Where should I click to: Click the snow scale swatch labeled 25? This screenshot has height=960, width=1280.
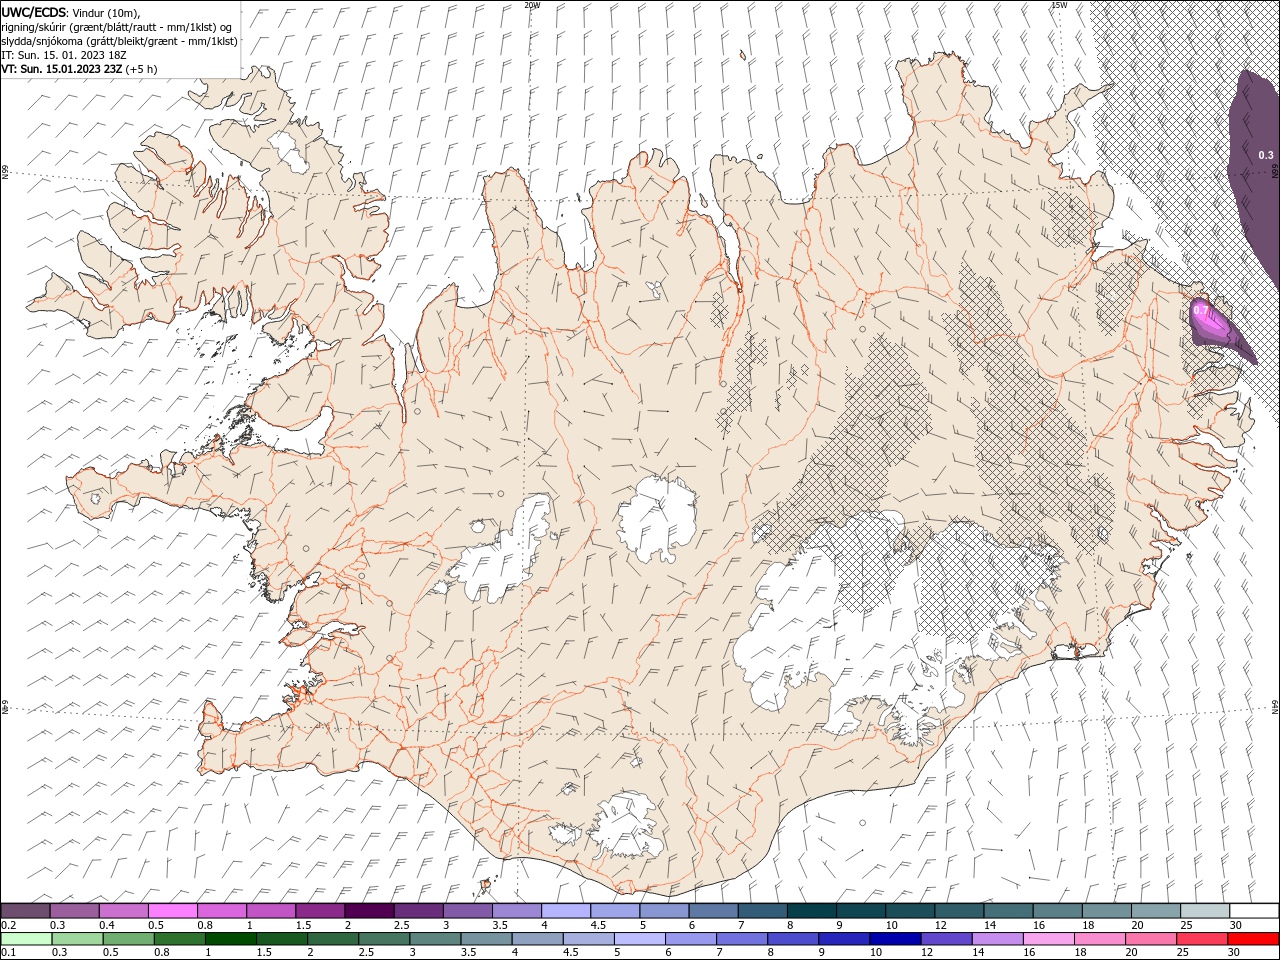1205,911
